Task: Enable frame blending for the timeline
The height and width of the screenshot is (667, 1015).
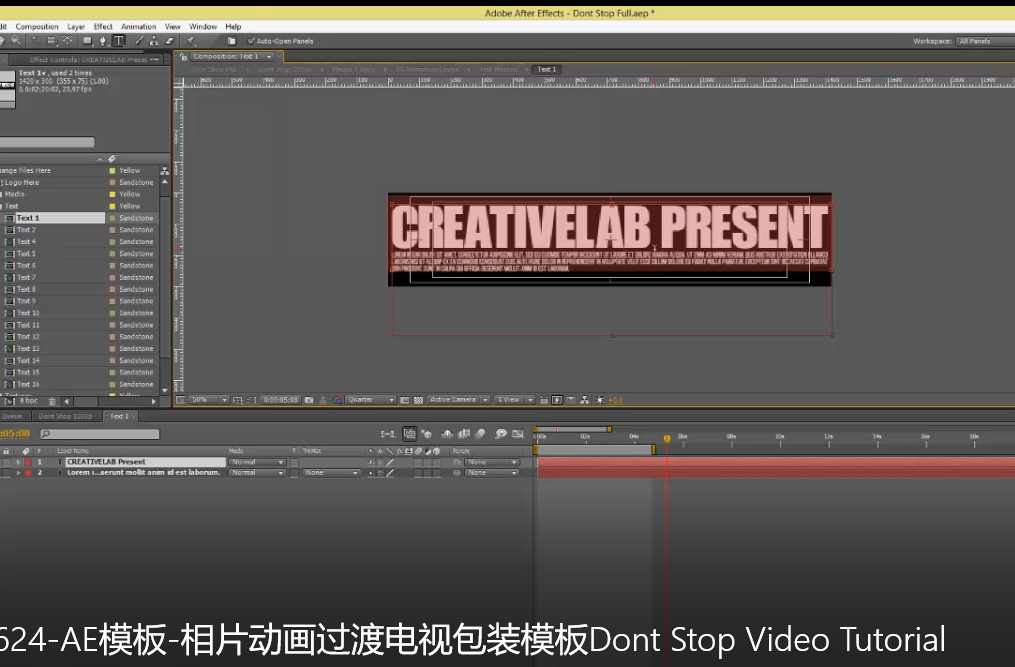Action: coord(464,434)
